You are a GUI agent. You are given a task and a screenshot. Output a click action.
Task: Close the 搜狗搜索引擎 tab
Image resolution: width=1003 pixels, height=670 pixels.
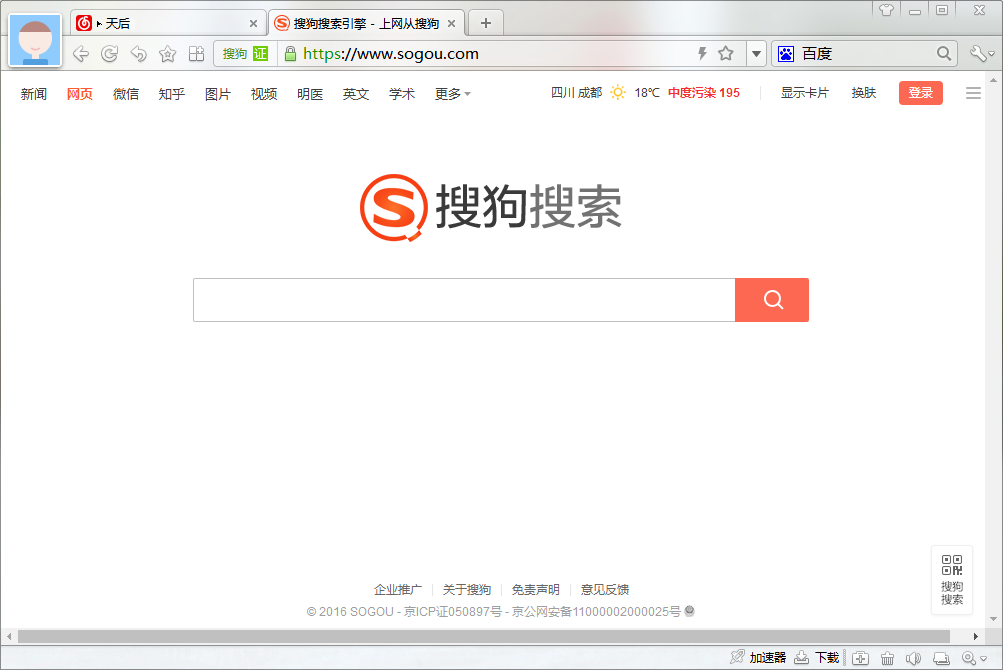coord(452,24)
